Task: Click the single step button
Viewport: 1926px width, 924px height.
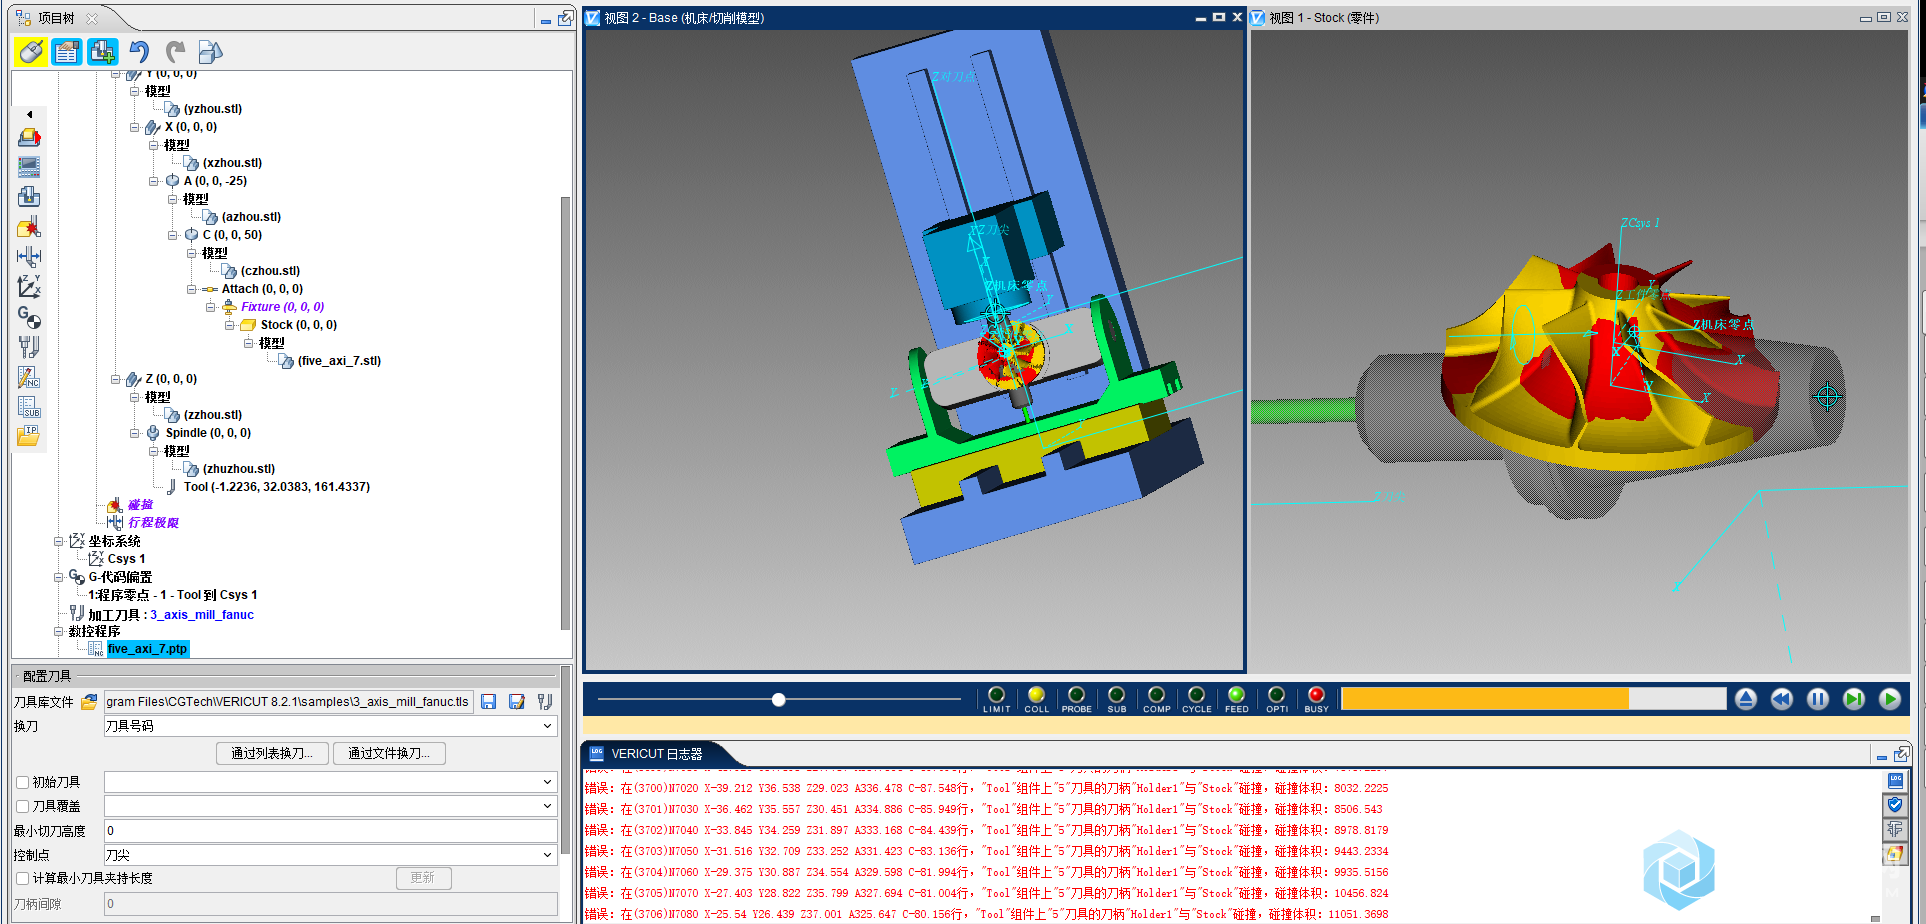Action: point(1854,699)
